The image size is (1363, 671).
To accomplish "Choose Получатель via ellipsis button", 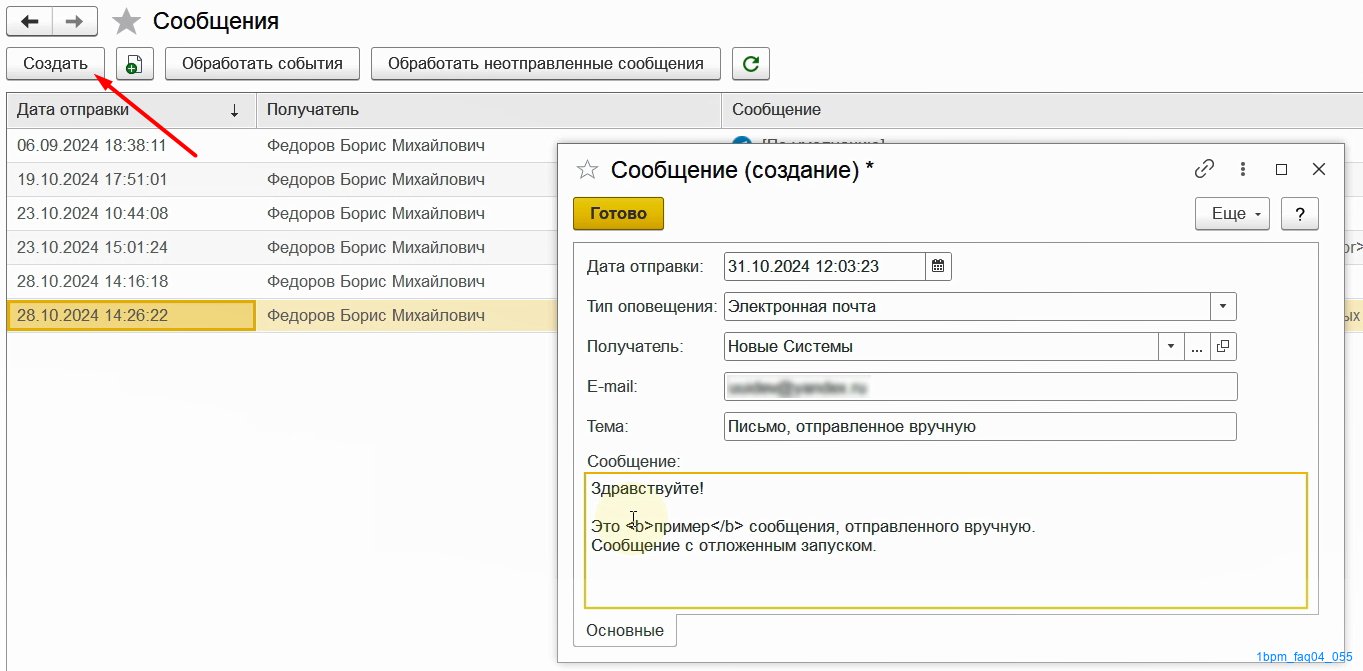I will [x=1197, y=347].
